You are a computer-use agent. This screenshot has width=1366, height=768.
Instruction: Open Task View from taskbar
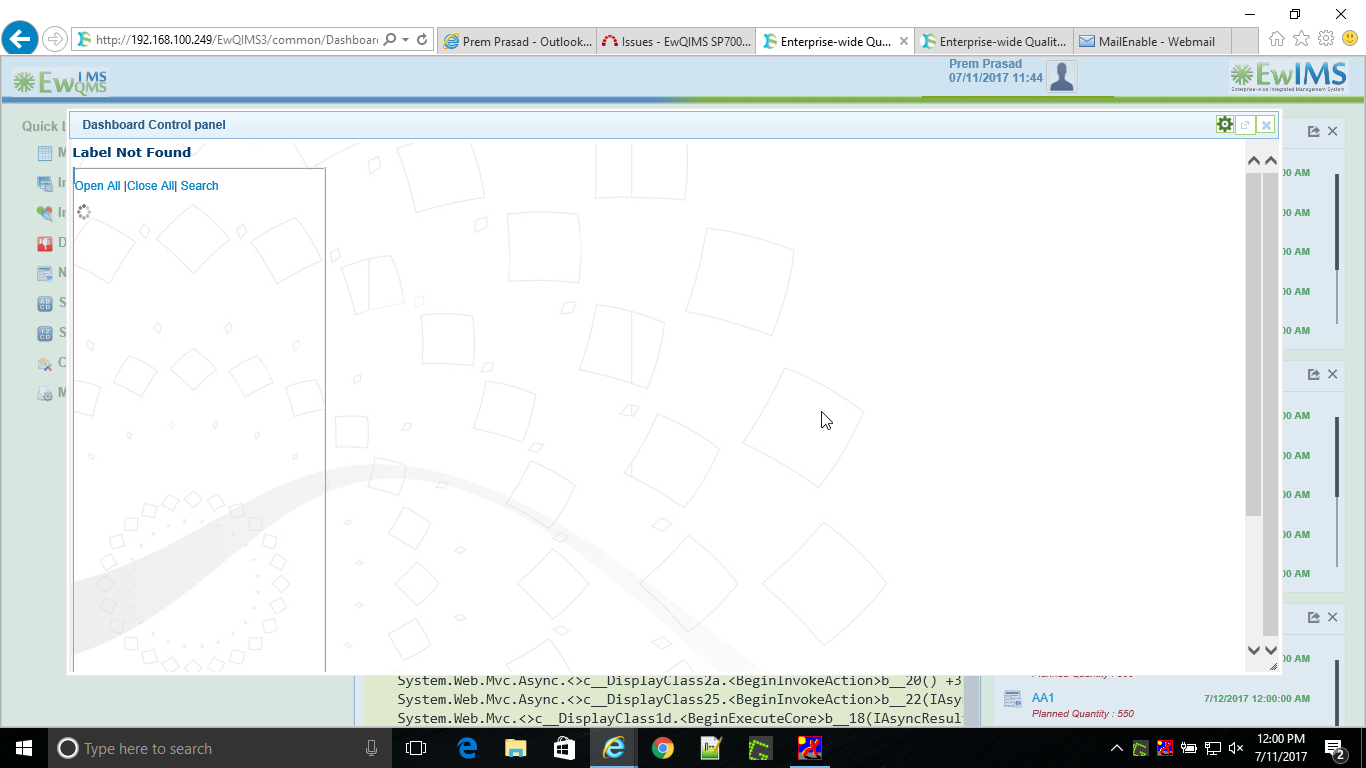[416, 748]
